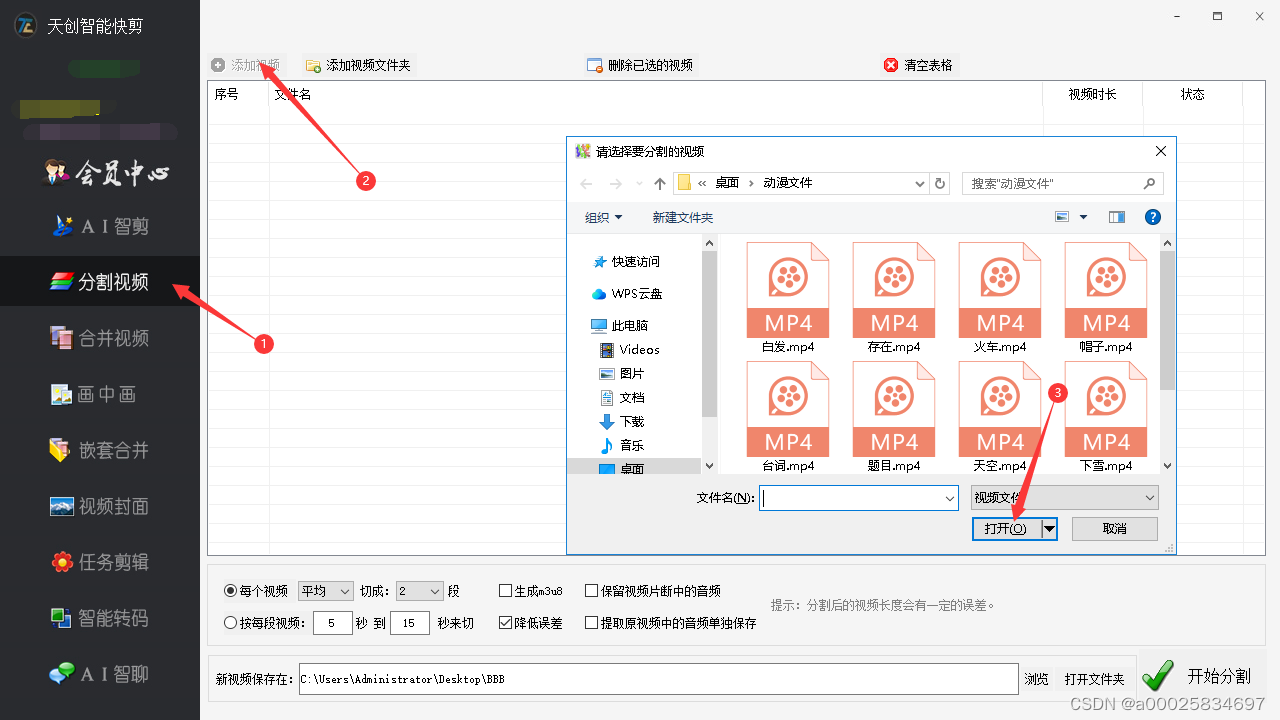The image size is (1280, 720).
Task: Click the 开始分割 button
Action: tap(1203, 676)
